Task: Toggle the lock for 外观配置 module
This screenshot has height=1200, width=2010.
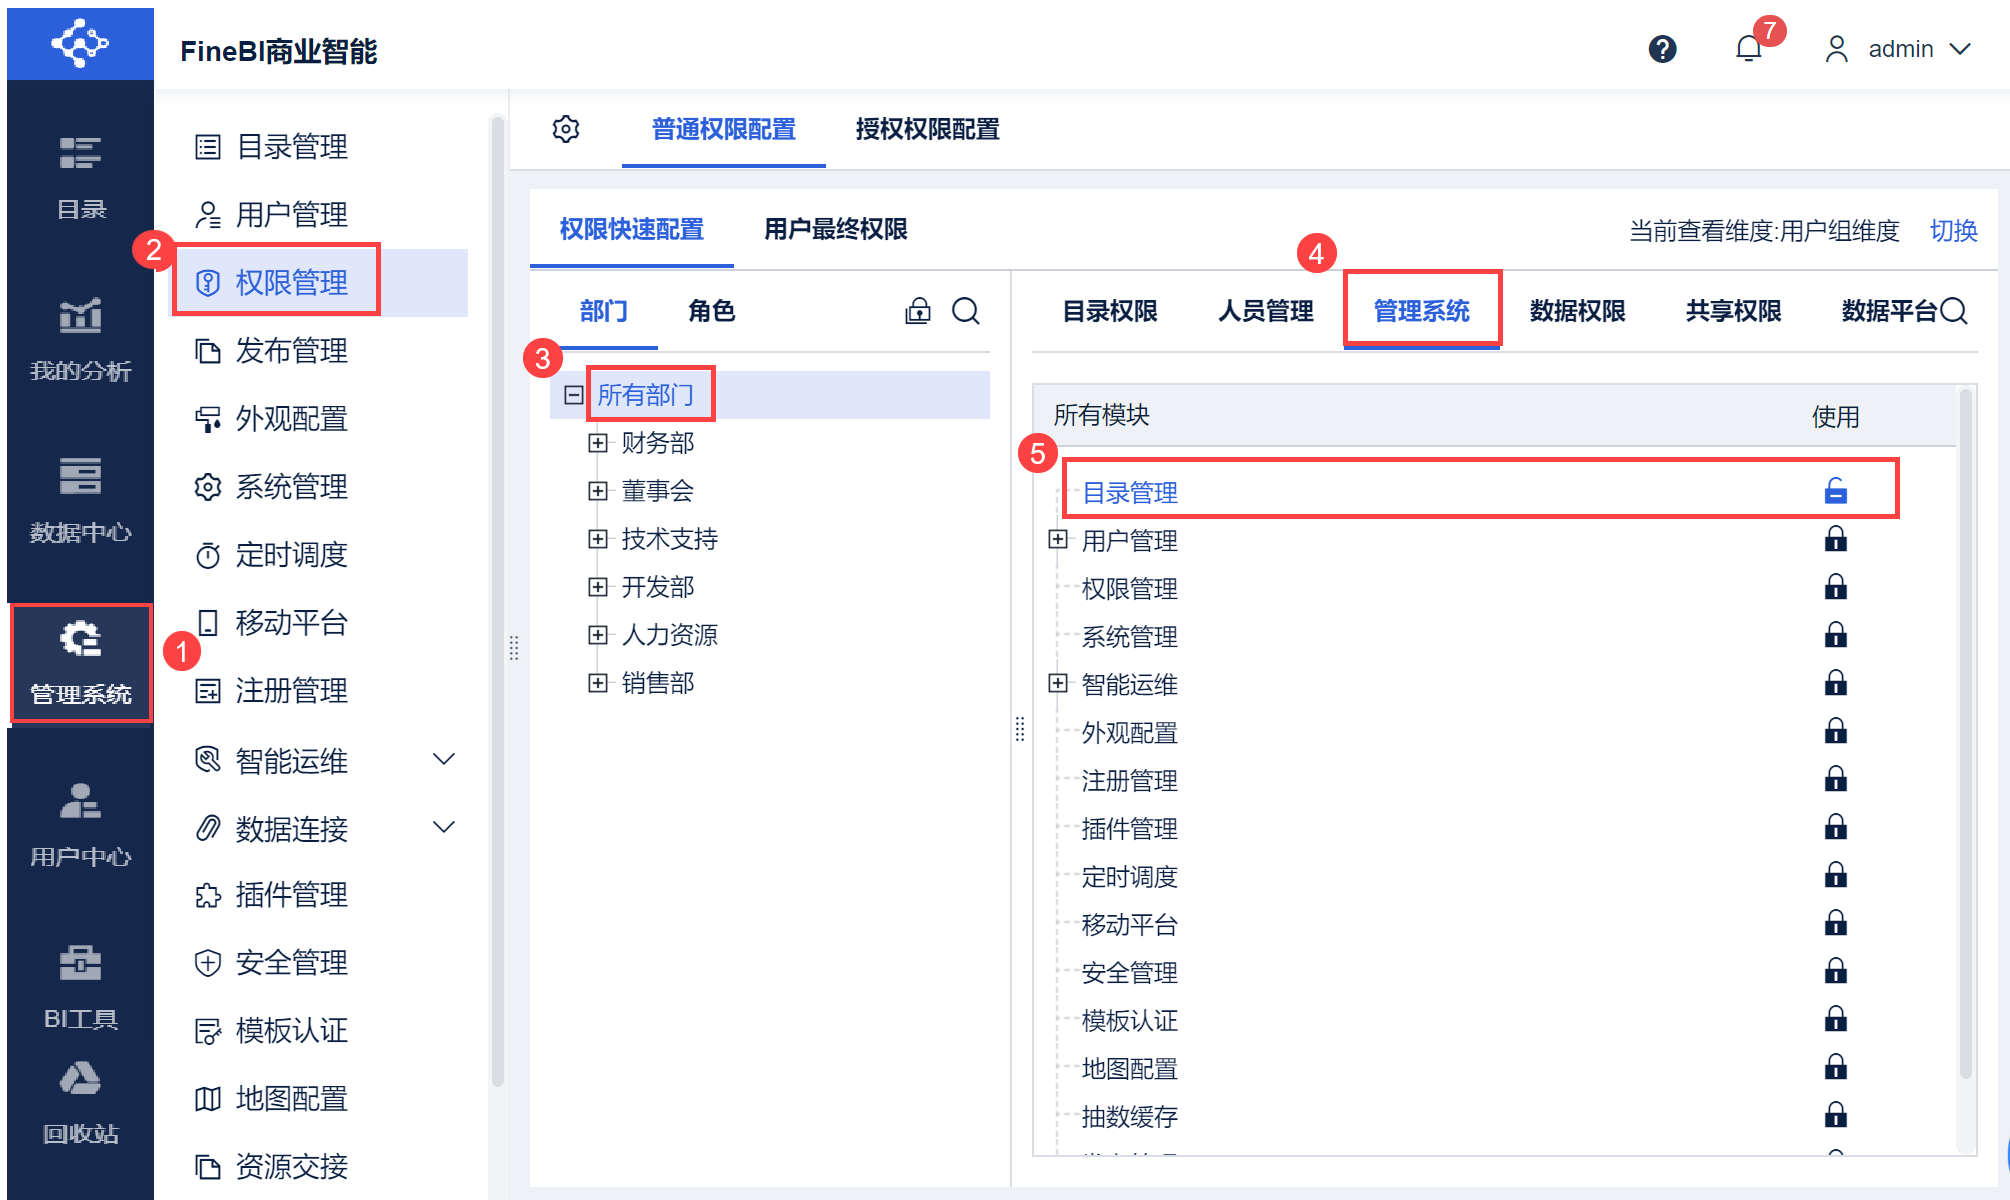Action: click(1835, 731)
